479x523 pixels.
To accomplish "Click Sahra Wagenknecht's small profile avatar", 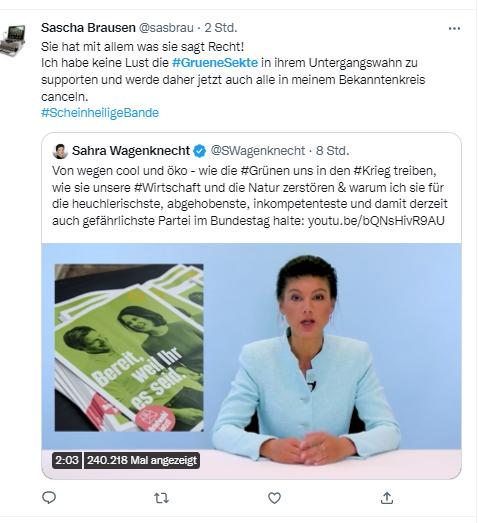I will pyautogui.click(x=60, y=151).
